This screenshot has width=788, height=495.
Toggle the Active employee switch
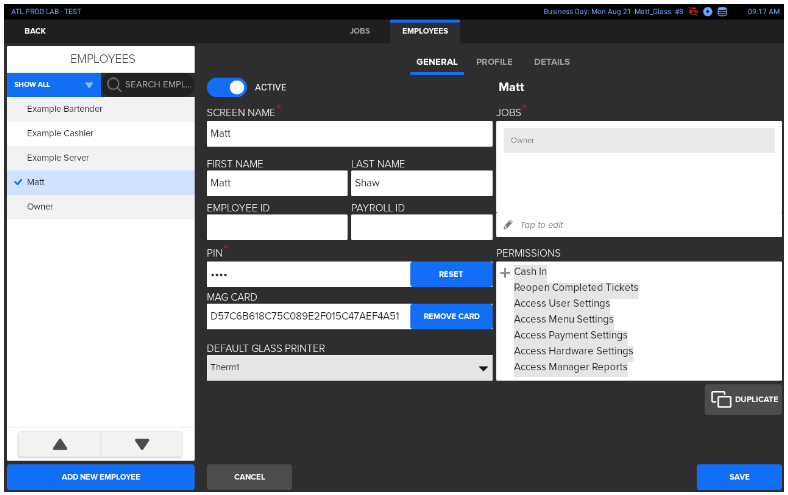click(x=227, y=87)
